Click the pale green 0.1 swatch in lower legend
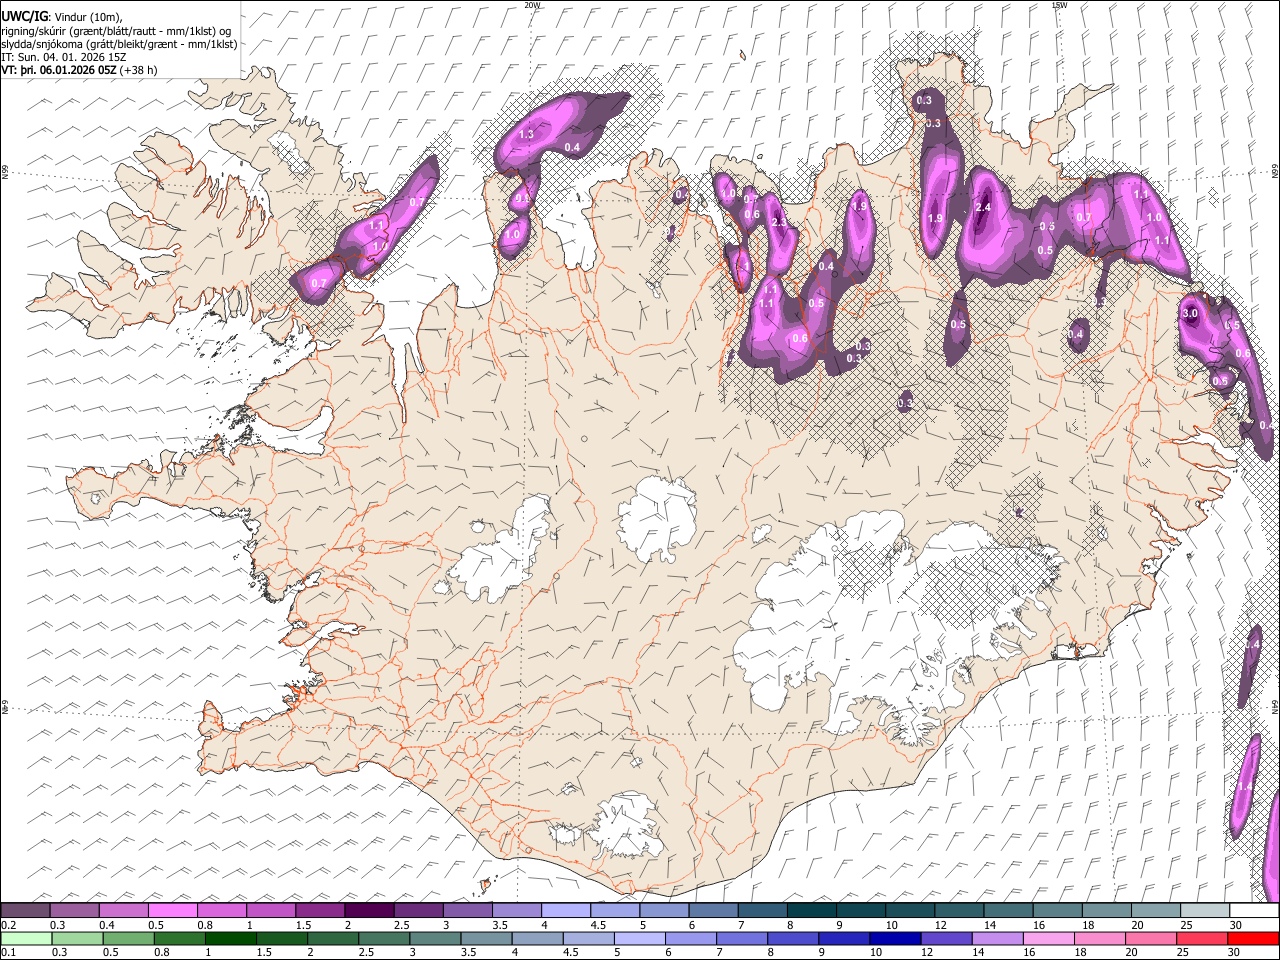The image size is (1280, 960). tap(27, 938)
